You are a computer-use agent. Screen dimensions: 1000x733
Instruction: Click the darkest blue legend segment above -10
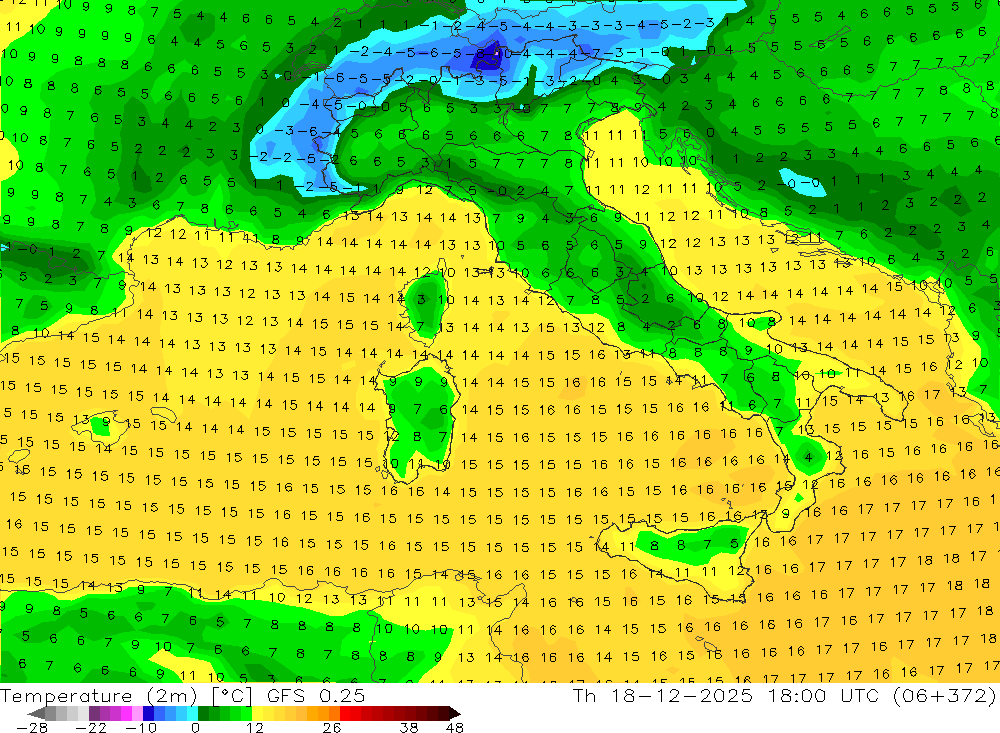(148, 713)
